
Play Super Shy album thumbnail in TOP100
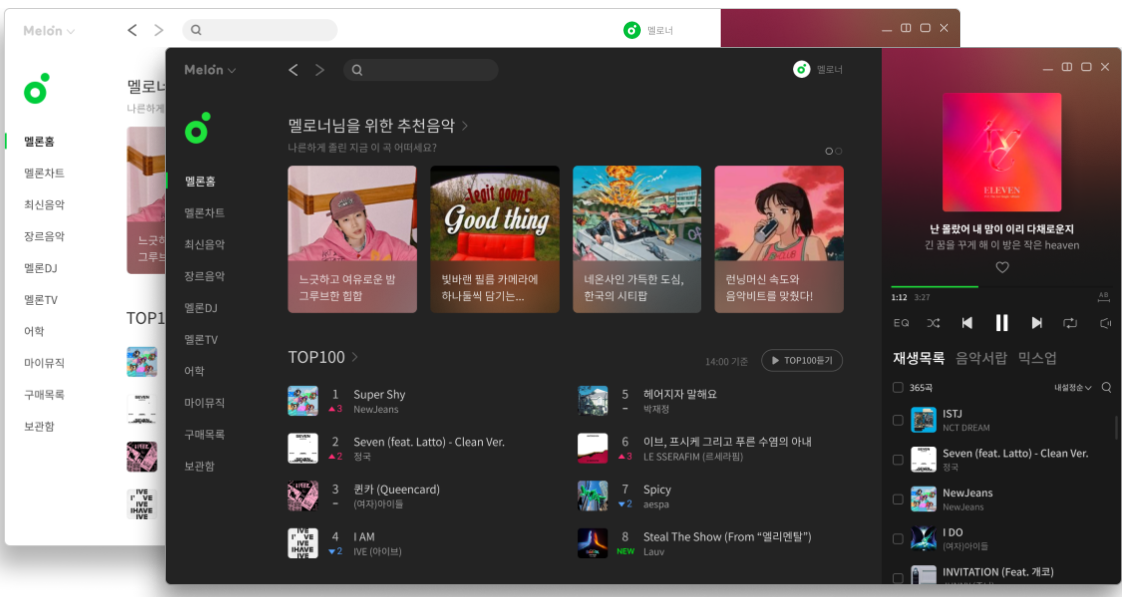coord(303,401)
